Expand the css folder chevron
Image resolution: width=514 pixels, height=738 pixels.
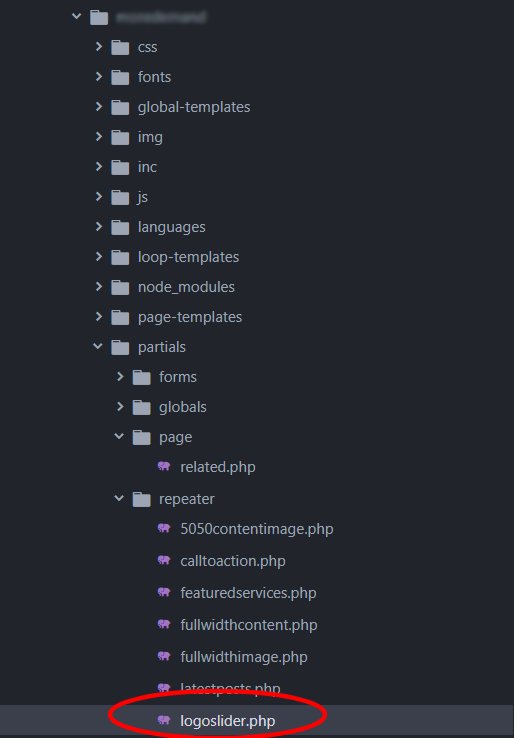(x=98, y=47)
